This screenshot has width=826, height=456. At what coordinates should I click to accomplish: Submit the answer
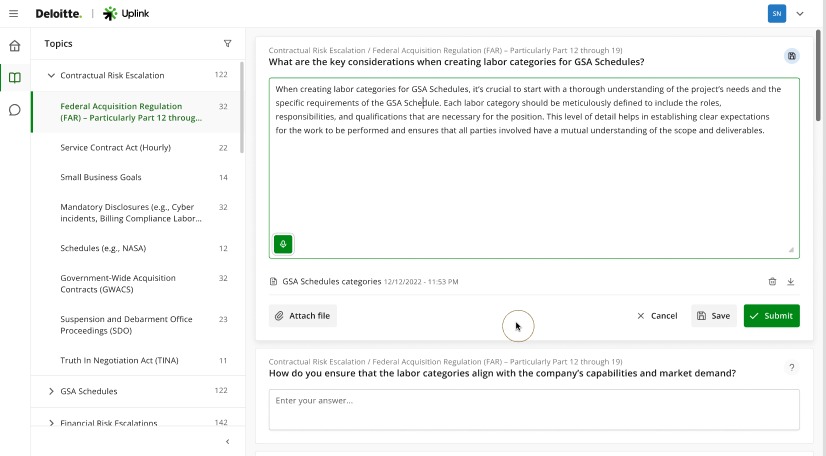(x=772, y=316)
